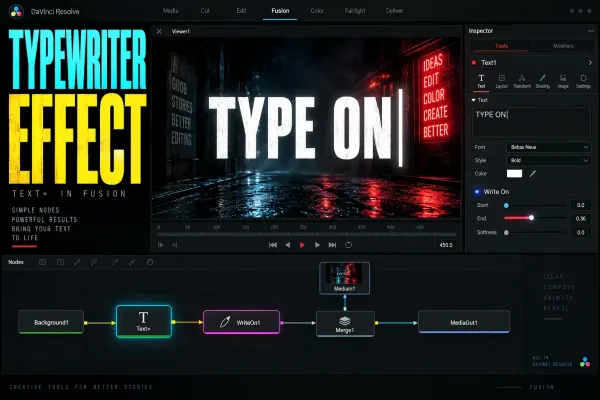This screenshot has height=400, width=600.
Task: Collapse the Text section triangle
Action: pos(474,100)
